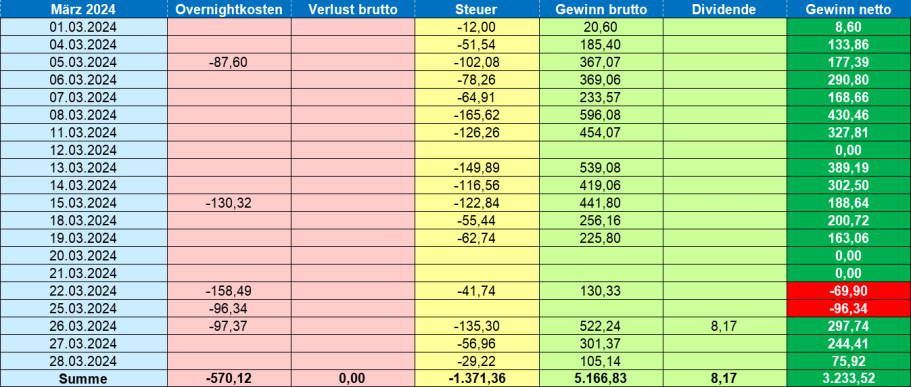
Task: Select gross profit cell 596,08
Action: point(601,115)
